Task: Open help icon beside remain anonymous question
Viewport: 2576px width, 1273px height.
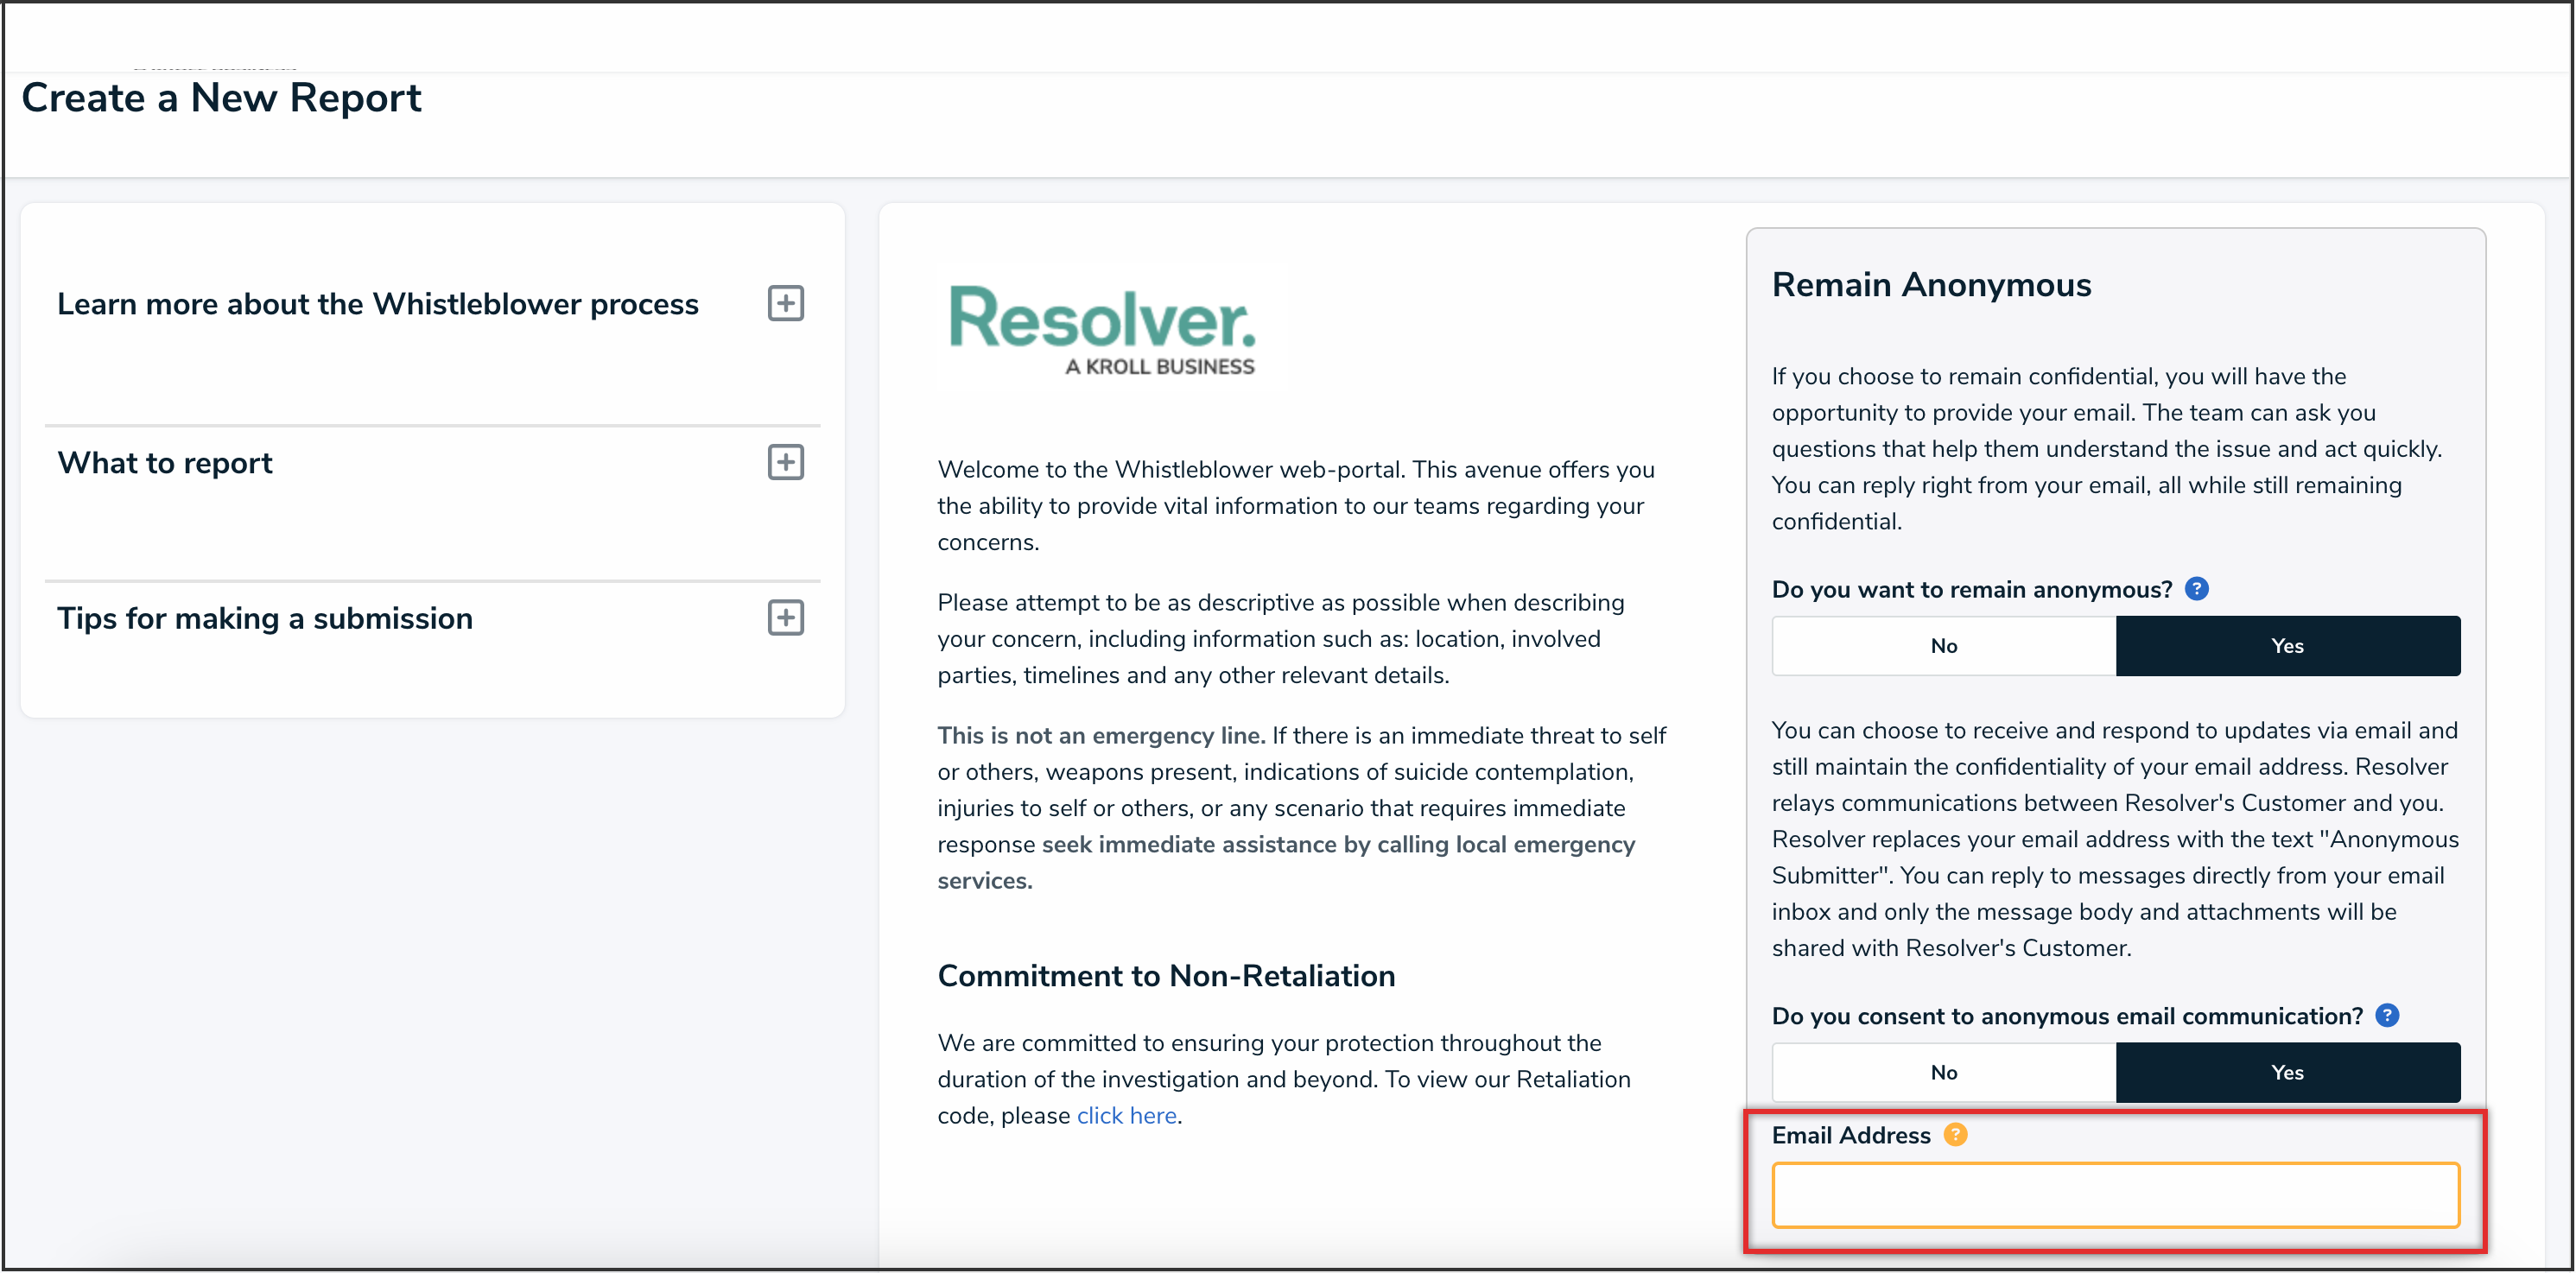Action: click(x=2196, y=589)
